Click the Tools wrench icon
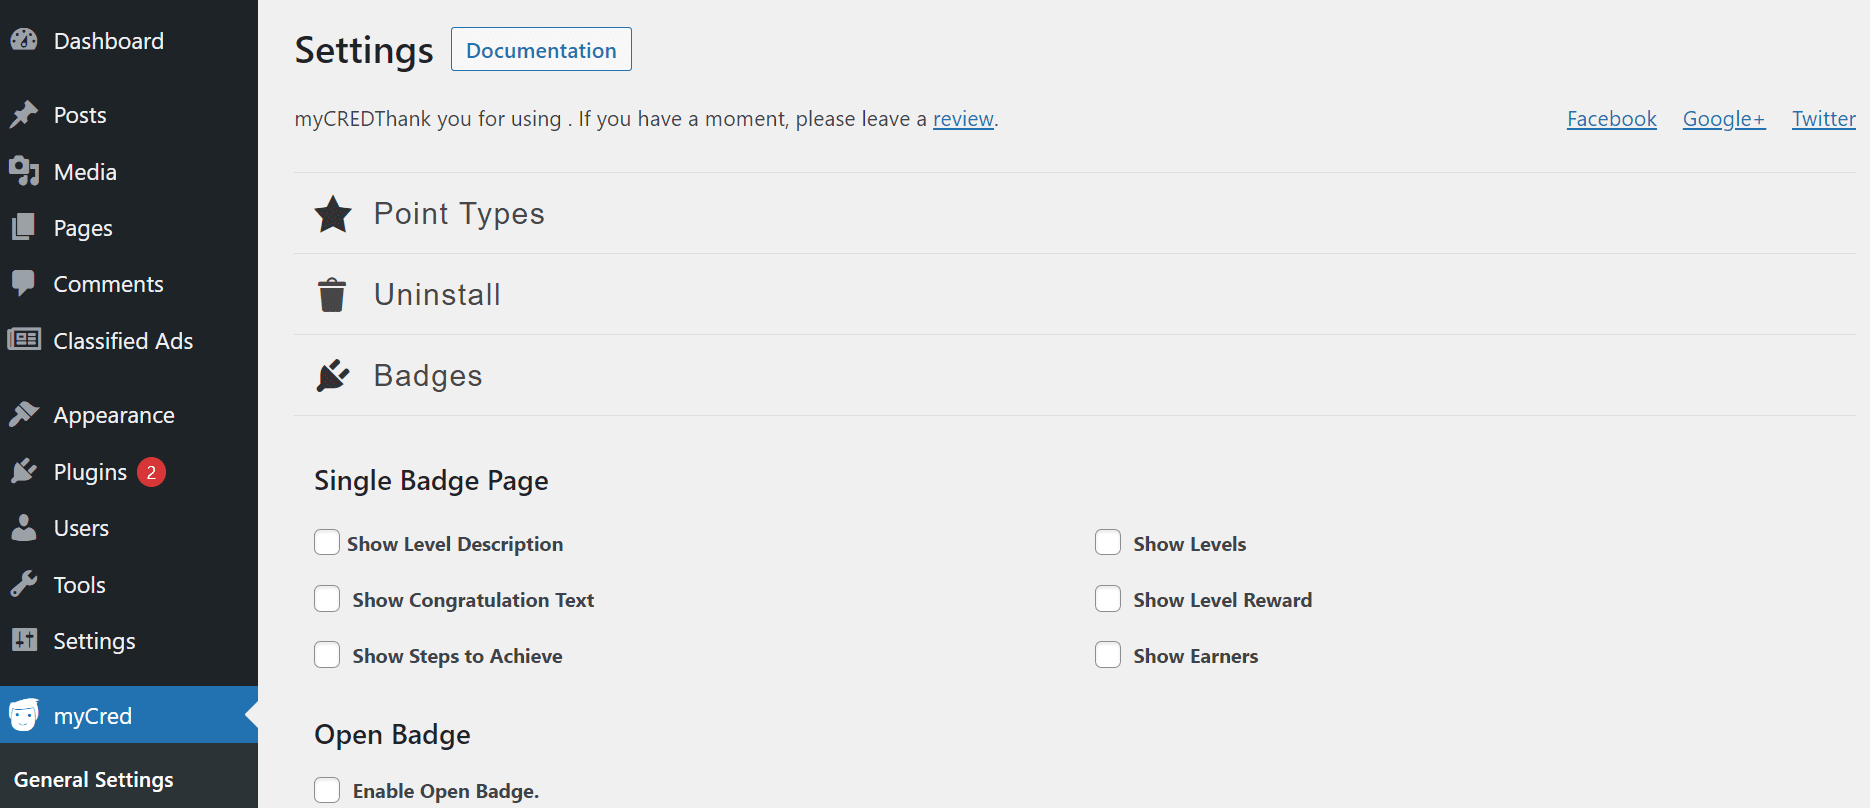This screenshot has width=1870, height=808. tap(24, 584)
